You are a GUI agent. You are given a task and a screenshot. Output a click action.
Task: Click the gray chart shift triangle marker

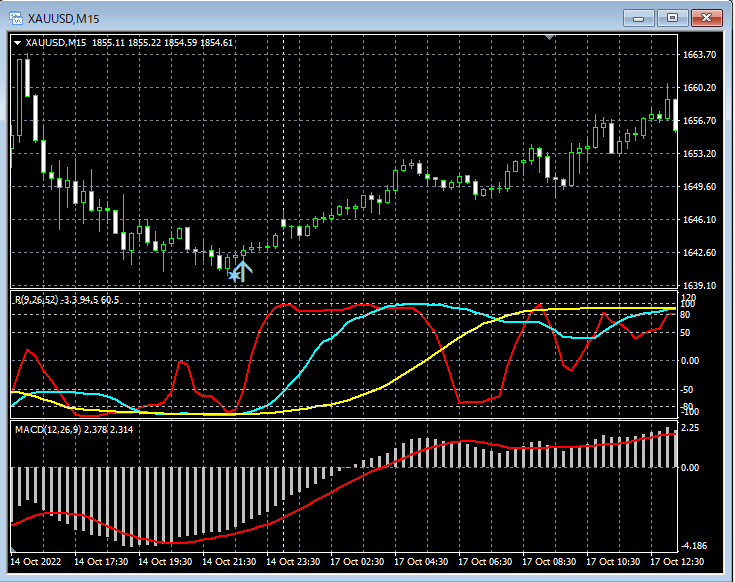click(550, 37)
